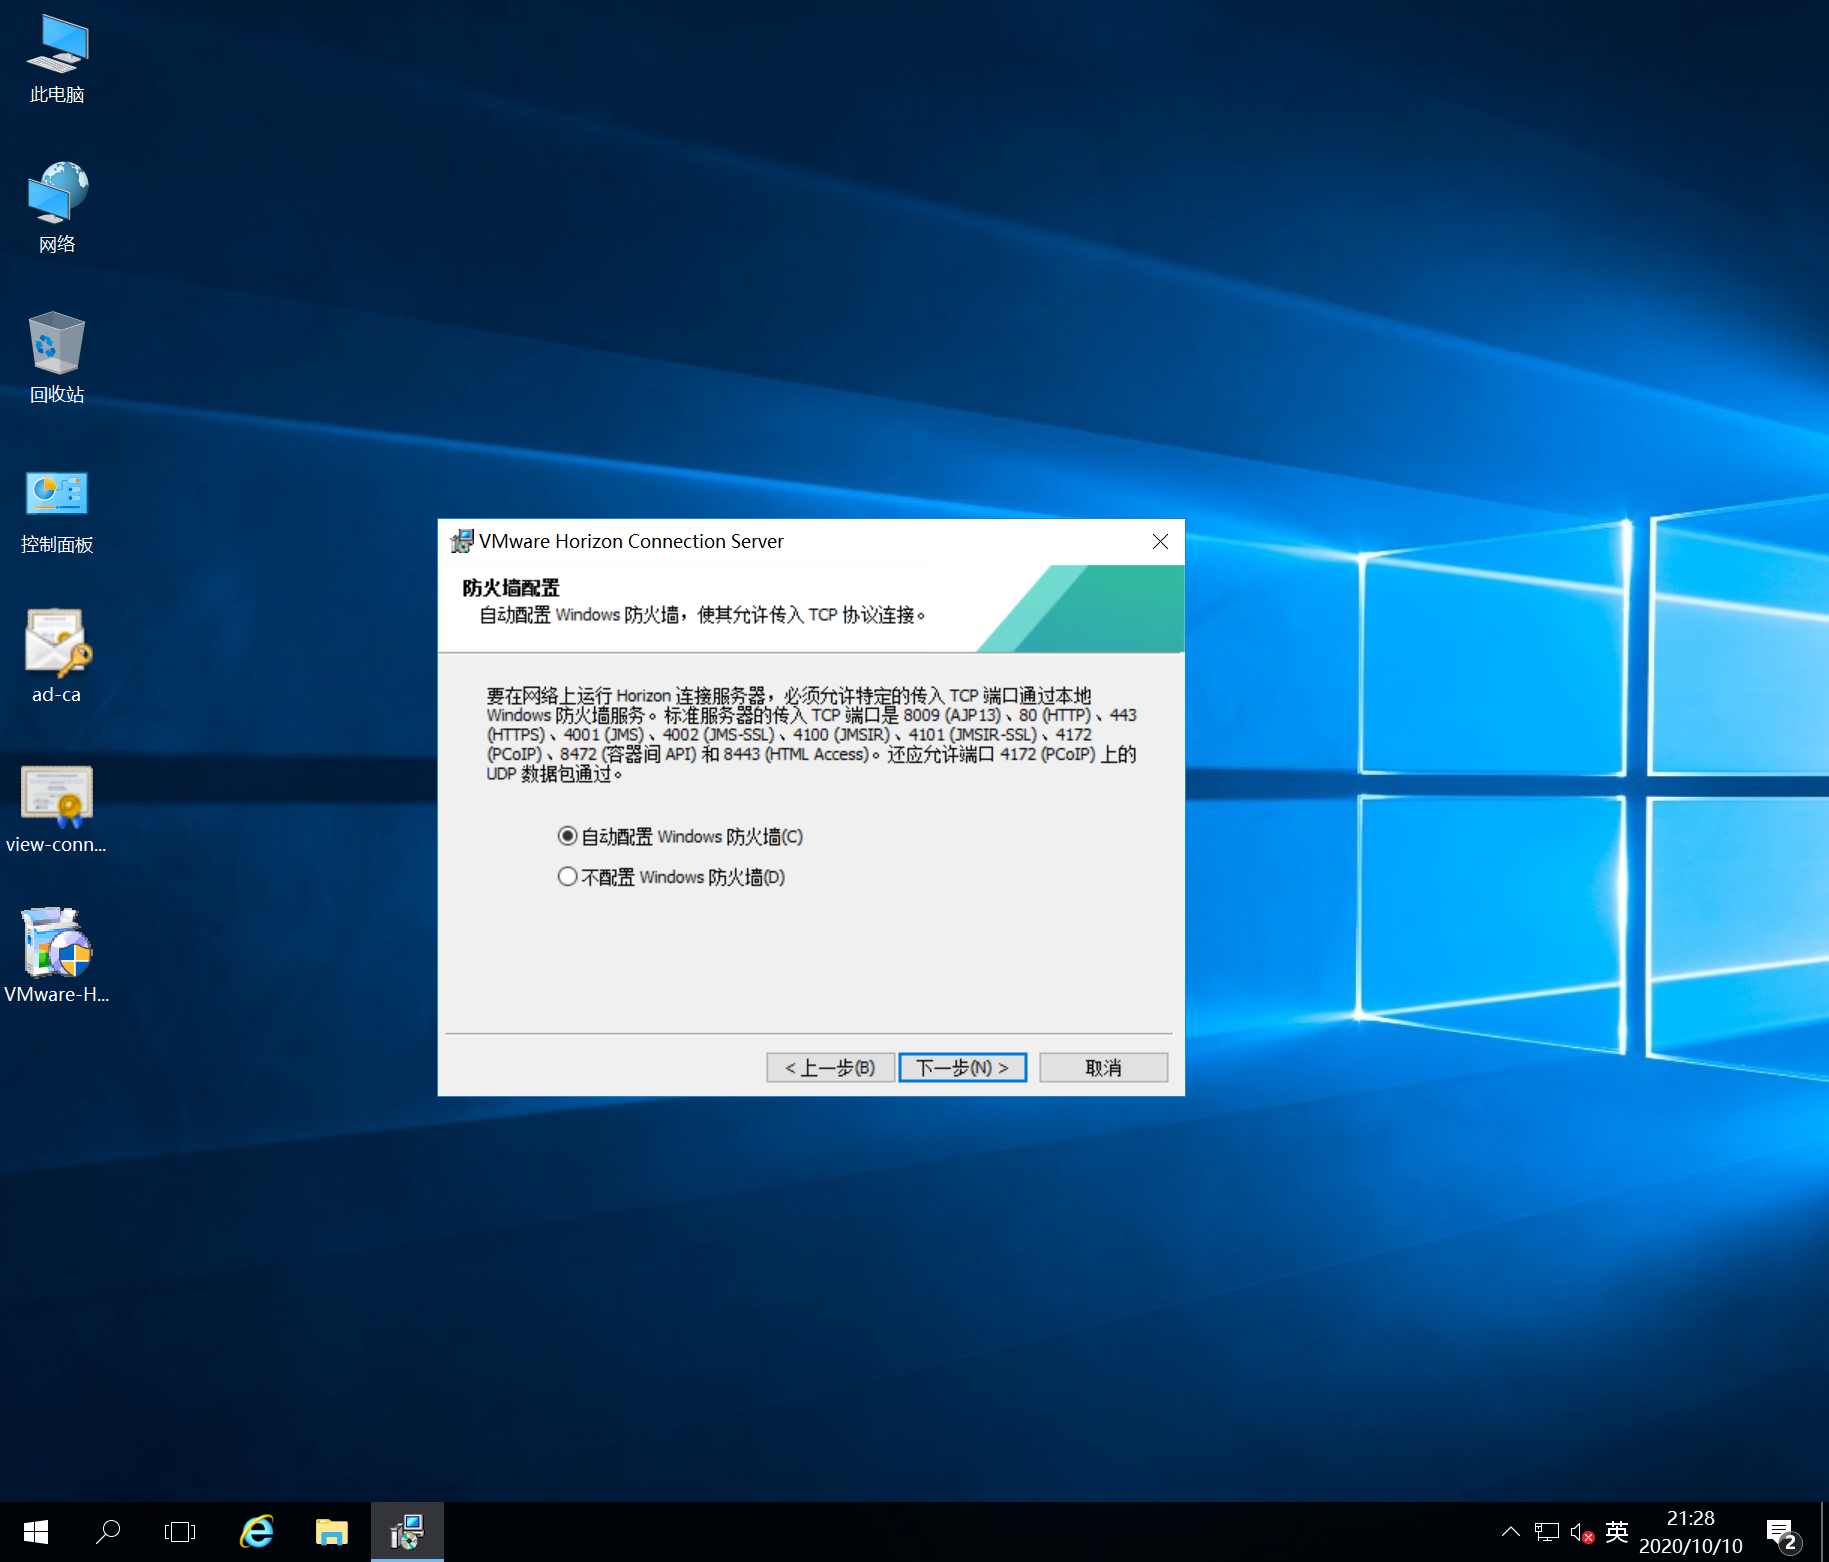Image resolution: width=1829 pixels, height=1562 pixels.
Task: Click the muted volume tray icon
Action: pos(1582,1532)
